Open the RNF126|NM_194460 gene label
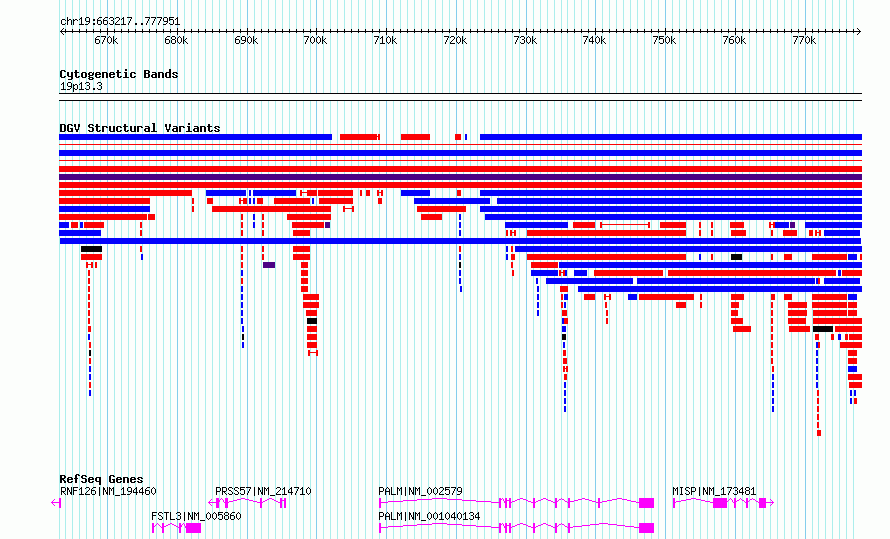 coord(108,491)
